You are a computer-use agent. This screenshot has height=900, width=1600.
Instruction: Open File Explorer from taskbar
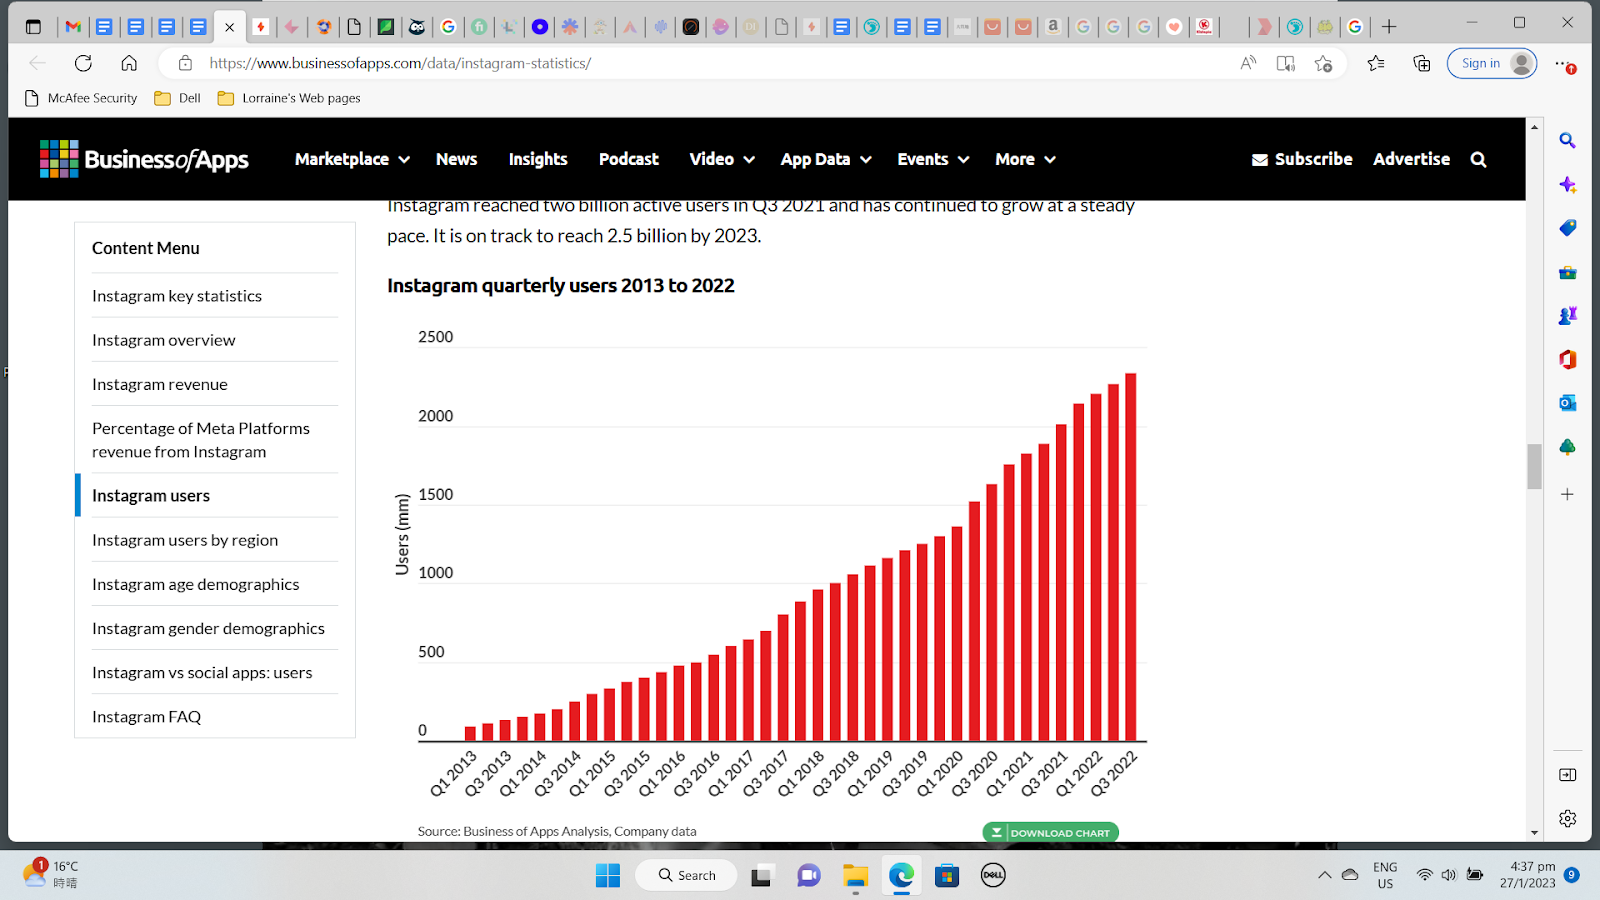point(854,876)
